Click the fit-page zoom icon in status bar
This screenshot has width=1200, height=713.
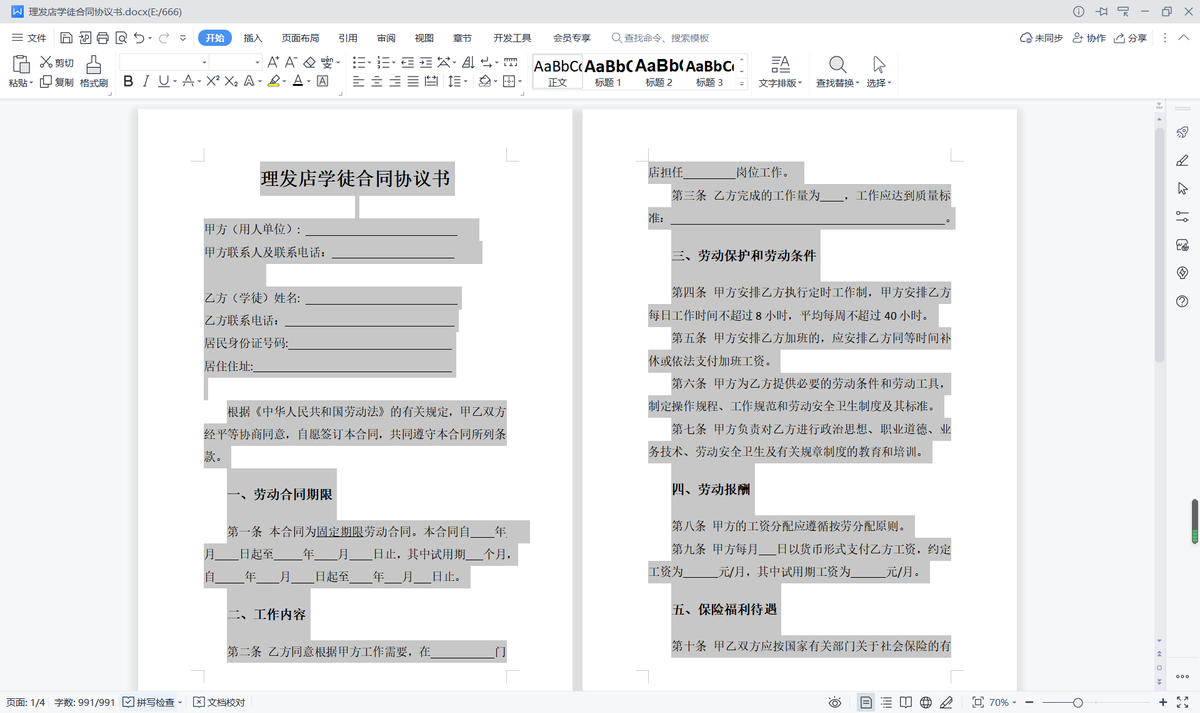click(977, 702)
